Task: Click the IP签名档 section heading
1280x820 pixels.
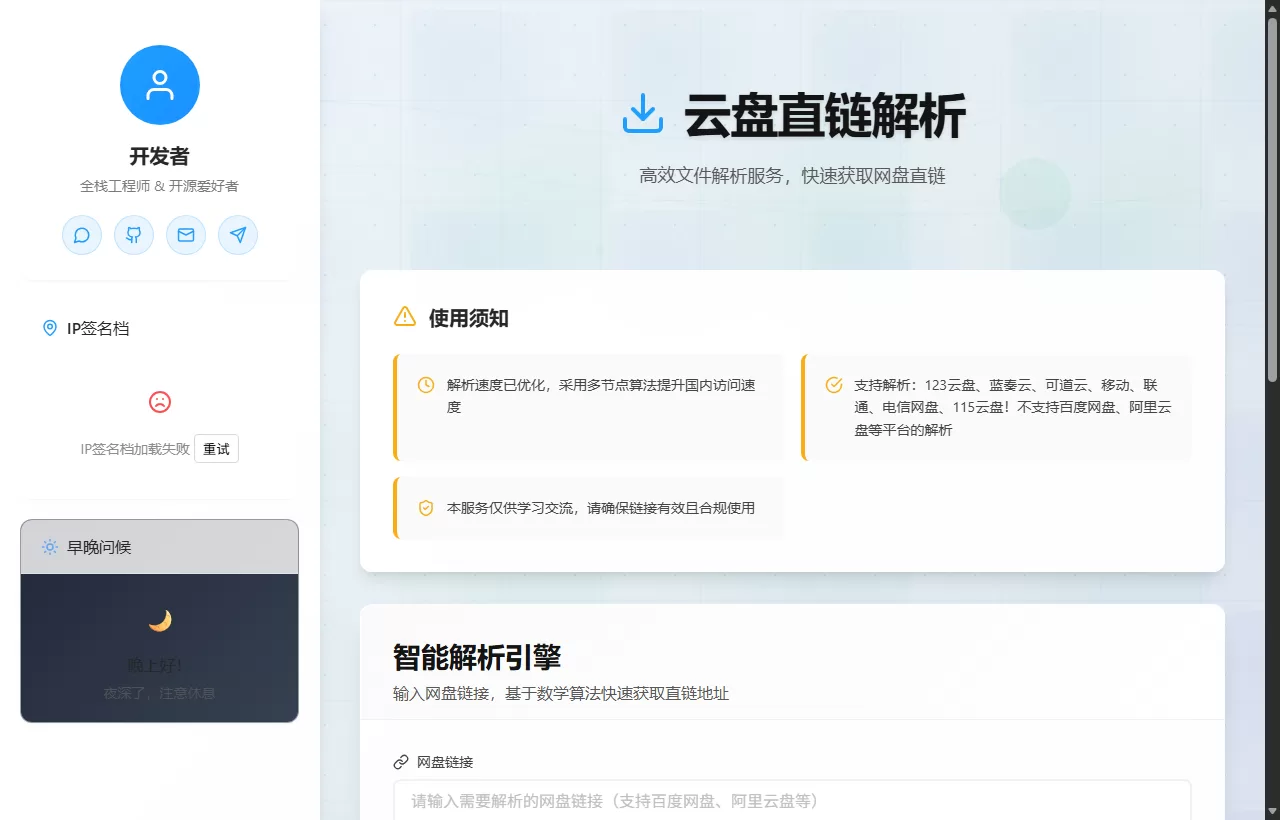Action: point(98,328)
